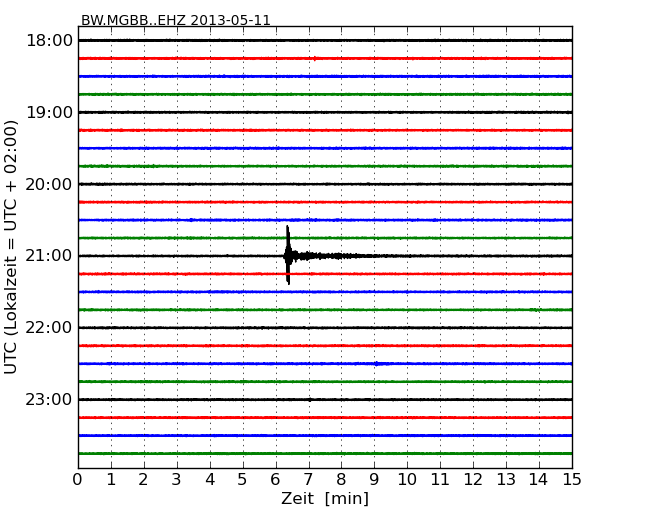The width and height of the screenshot is (650, 520).
Task: Click the x-axis tick label 7
Action: [308, 480]
